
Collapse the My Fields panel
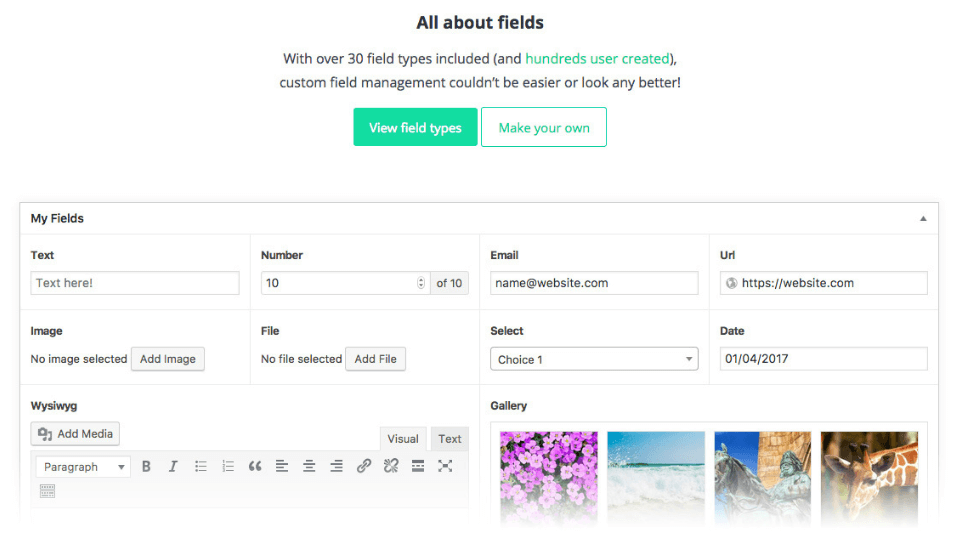coord(923,219)
